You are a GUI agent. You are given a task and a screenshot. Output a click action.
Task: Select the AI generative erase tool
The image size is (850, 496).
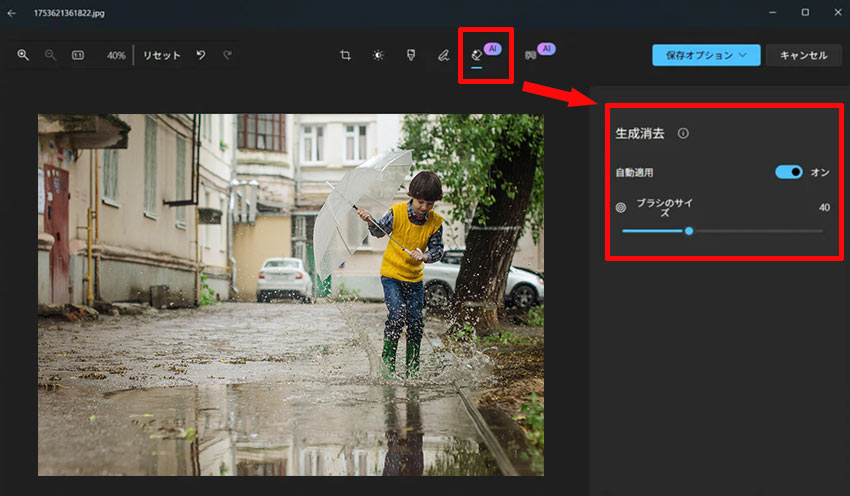coord(477,56)
